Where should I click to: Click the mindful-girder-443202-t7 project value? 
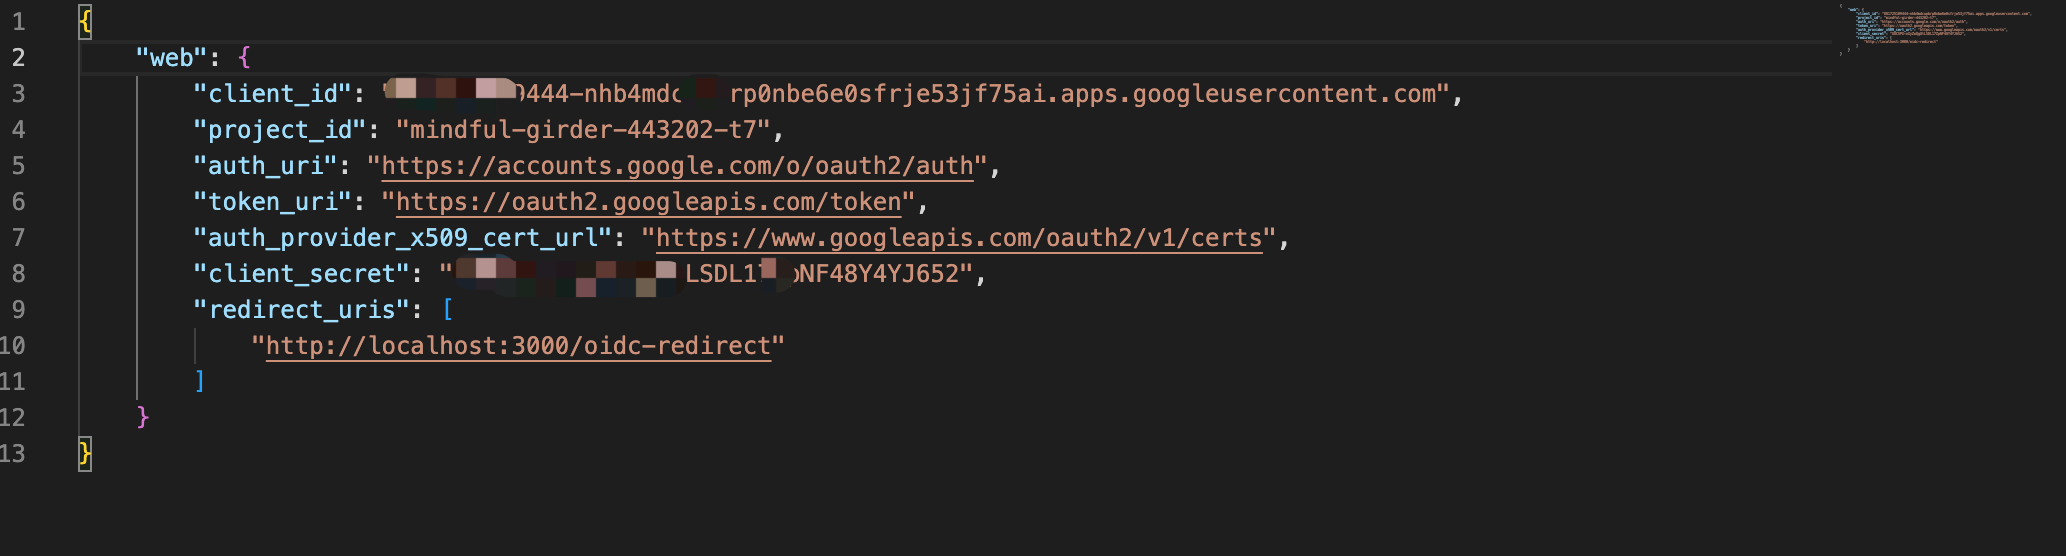(583, 130)
